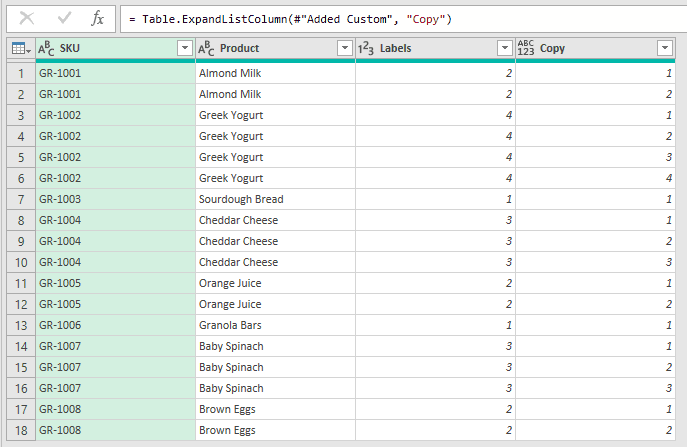
Task: Open SKU column filter dropdown
Action: [x=185, y=48]
